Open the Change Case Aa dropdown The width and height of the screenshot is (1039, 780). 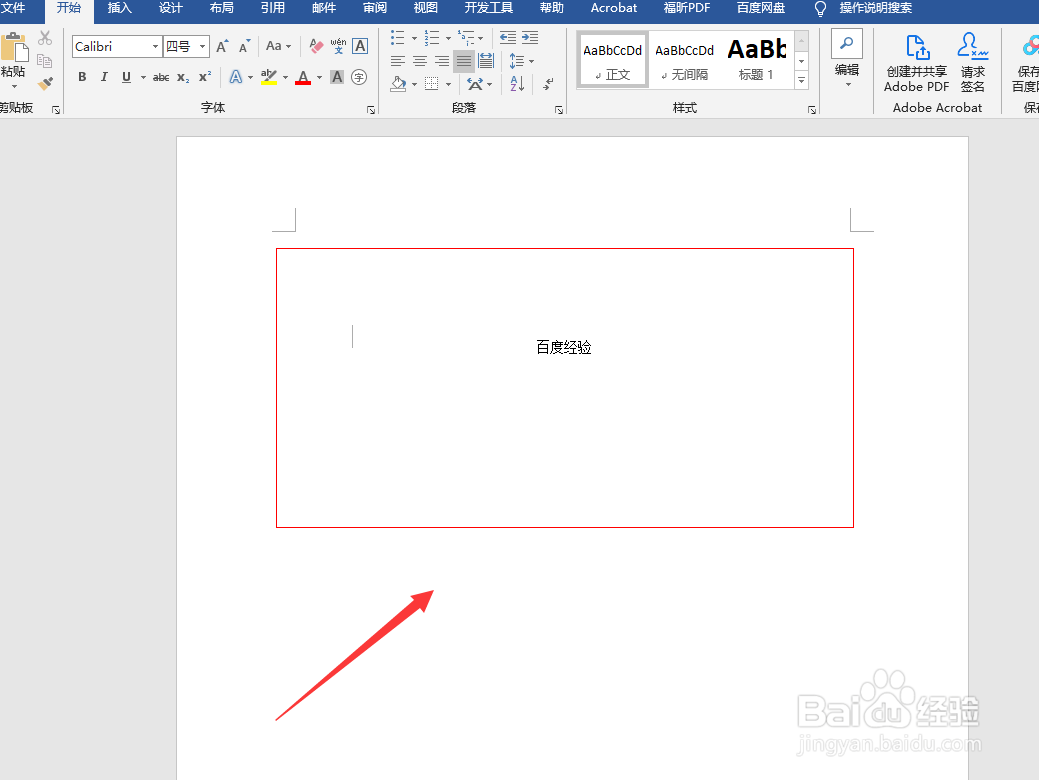[x=278, y=46]
